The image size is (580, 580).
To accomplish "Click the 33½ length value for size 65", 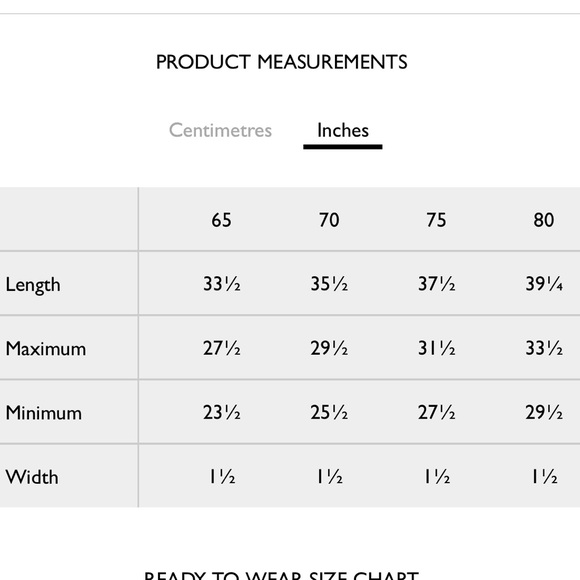I will pos(222,284).
